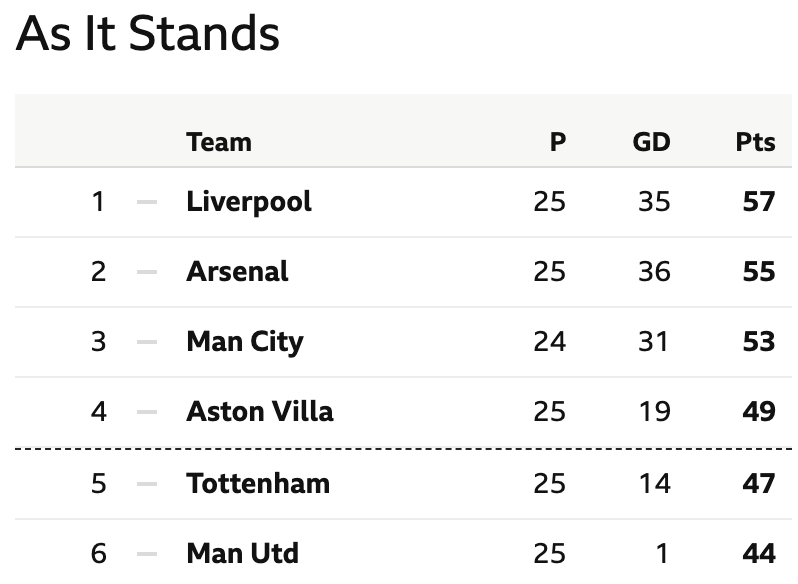The height and width of the screenshot is (584, 798).
Task: Click the As It Stands heading
Action: [148, 34]
